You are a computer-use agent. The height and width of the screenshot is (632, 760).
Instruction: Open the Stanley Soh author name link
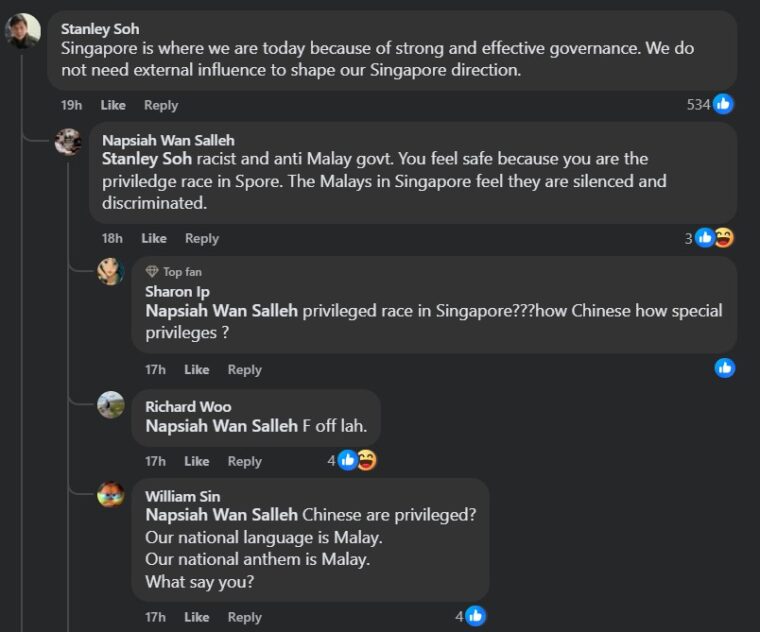pos(102,28)
